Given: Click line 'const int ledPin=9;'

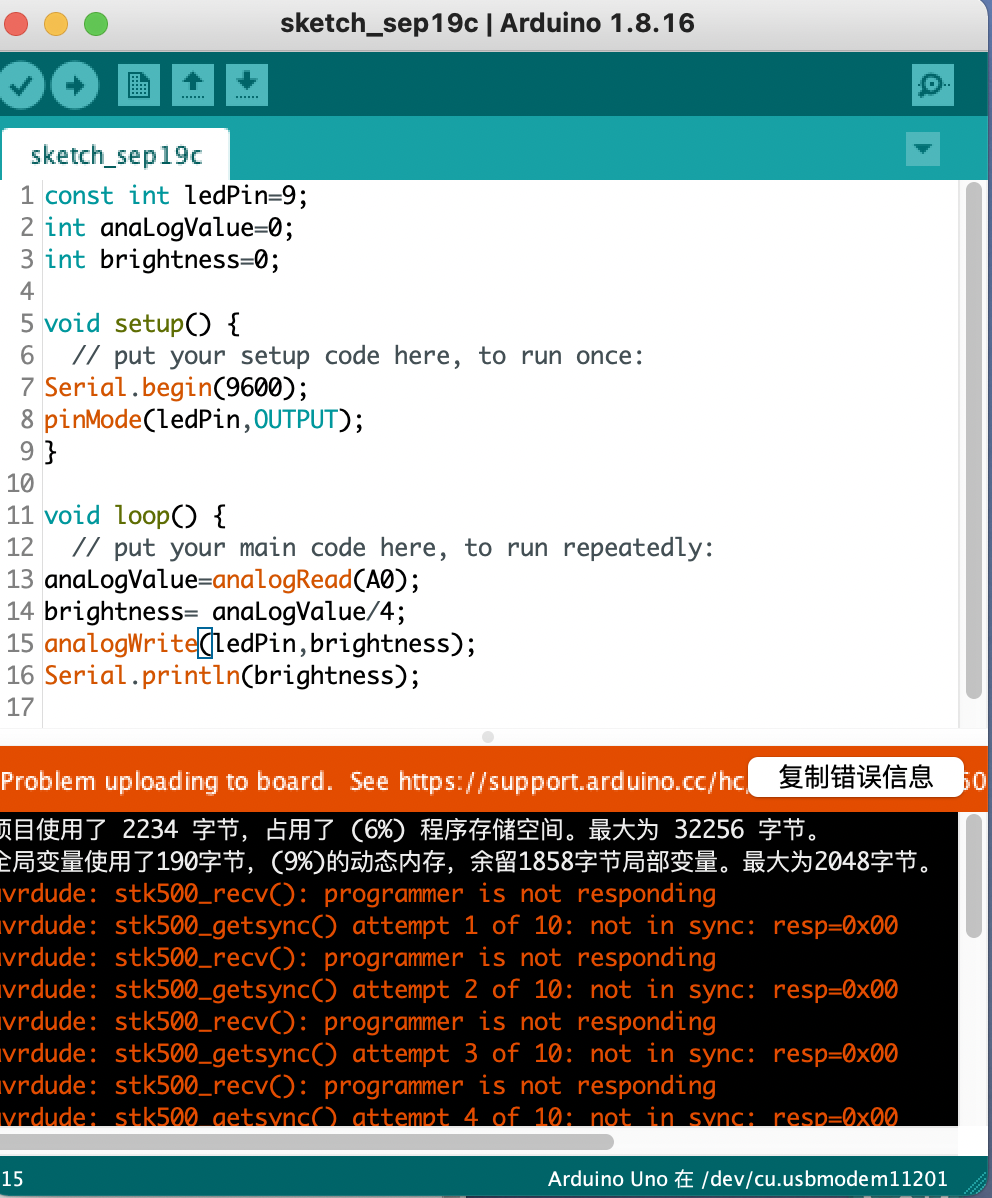Looking at the screenshot, I should (176, 196).
